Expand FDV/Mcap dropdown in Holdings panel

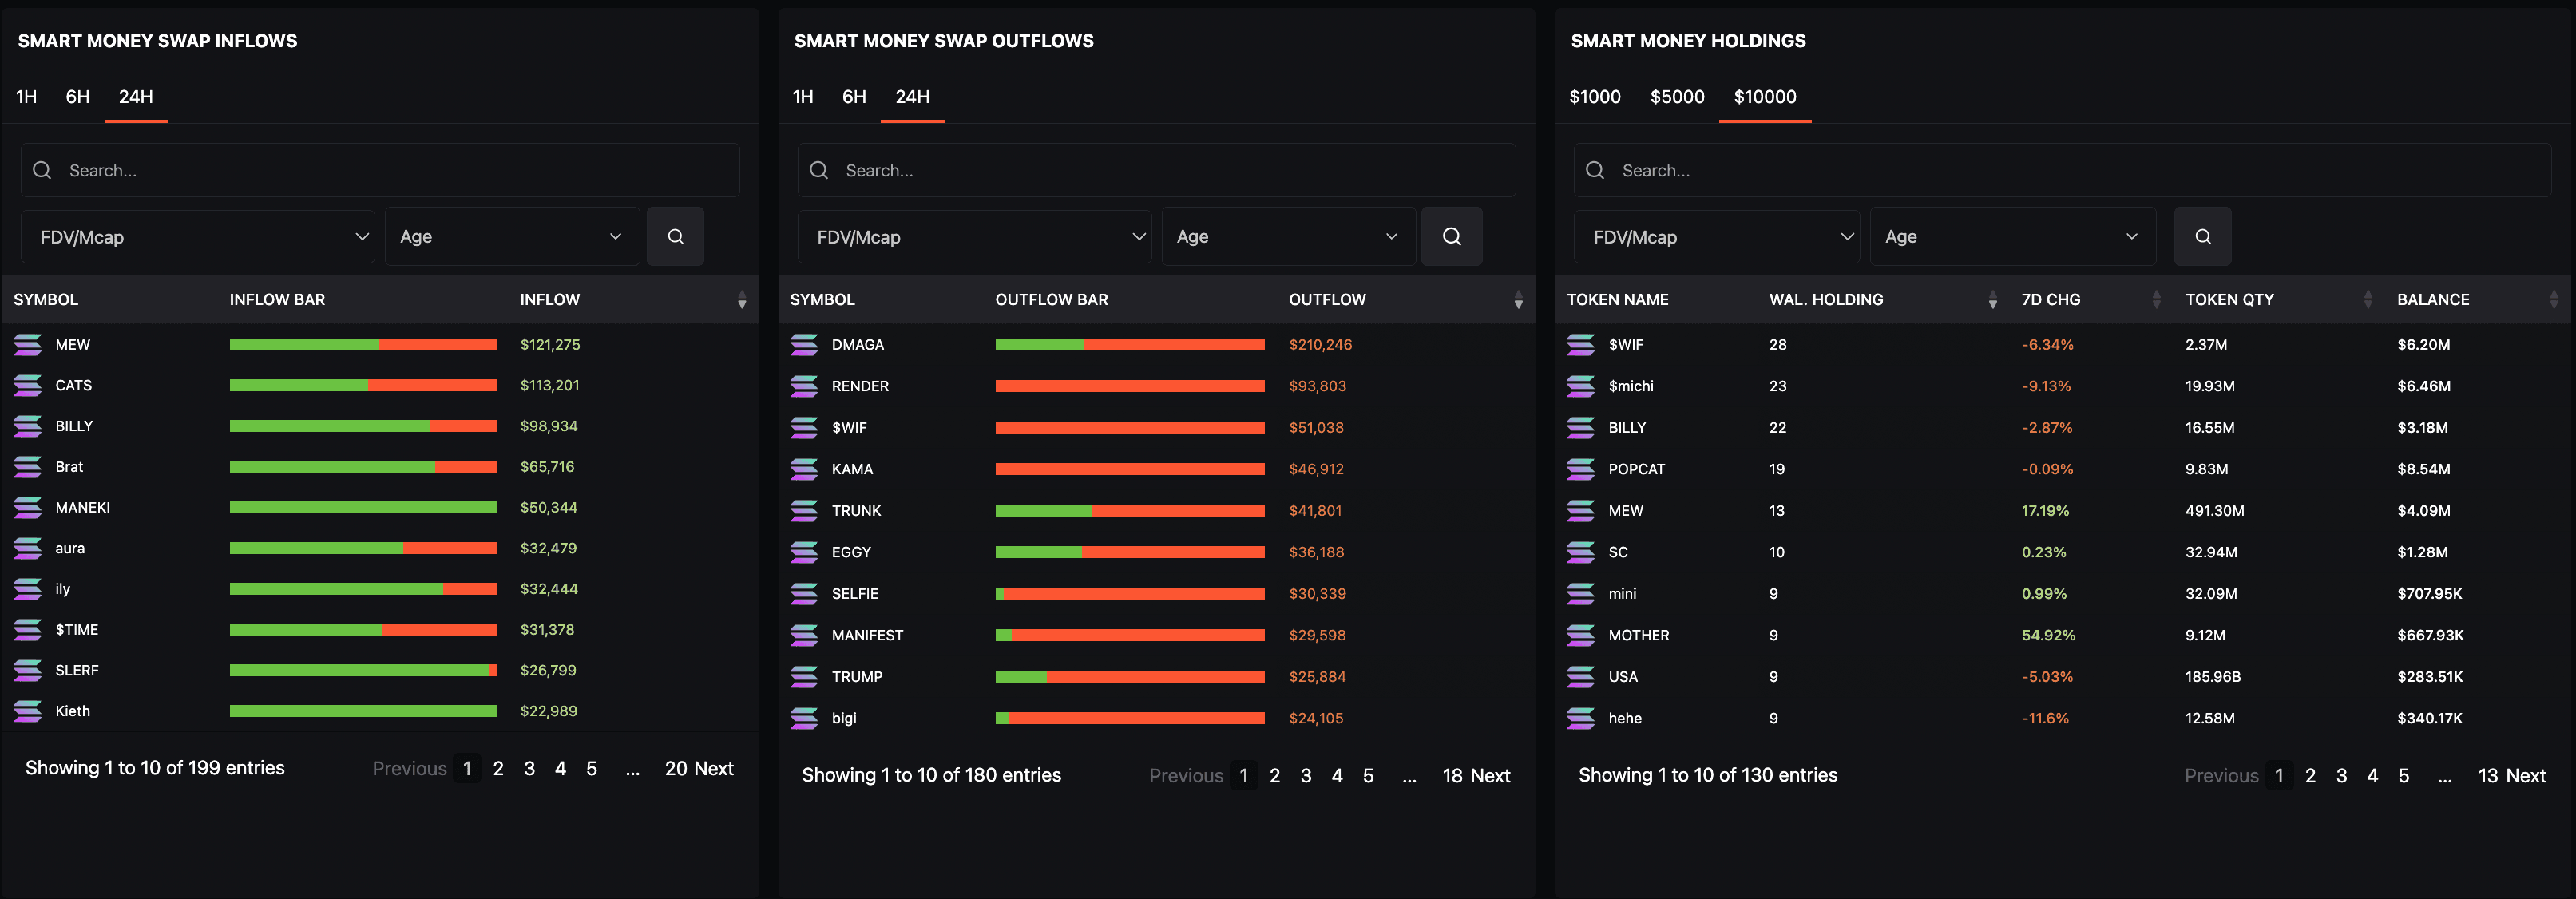click(x=1716, y=237)
